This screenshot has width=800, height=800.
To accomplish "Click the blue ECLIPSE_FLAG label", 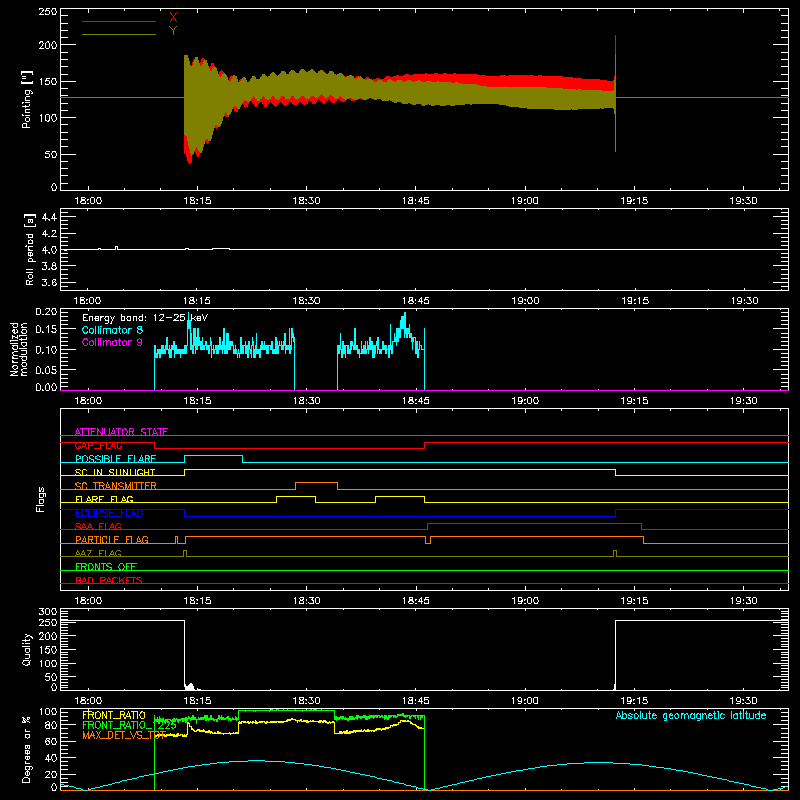I will pos(109,513).
